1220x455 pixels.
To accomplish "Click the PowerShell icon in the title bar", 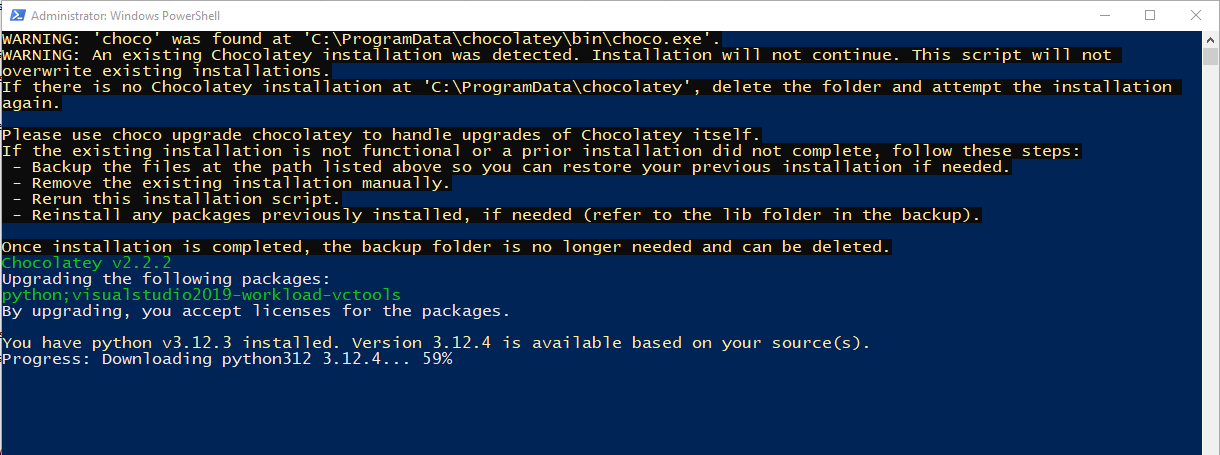I will 14,15.
